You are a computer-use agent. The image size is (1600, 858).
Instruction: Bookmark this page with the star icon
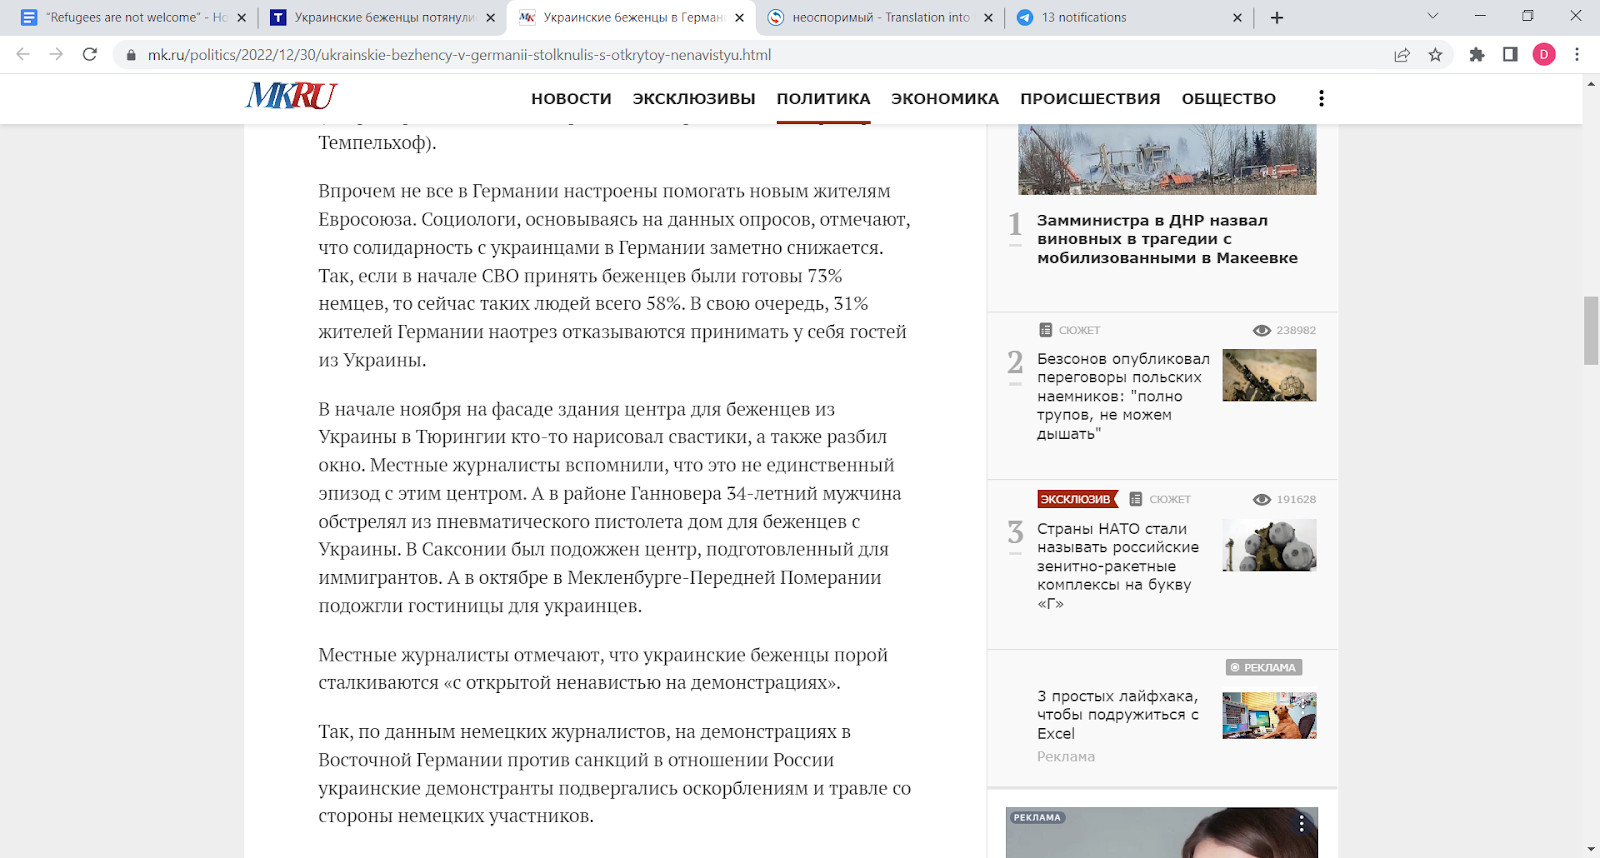coord(1436,55)
